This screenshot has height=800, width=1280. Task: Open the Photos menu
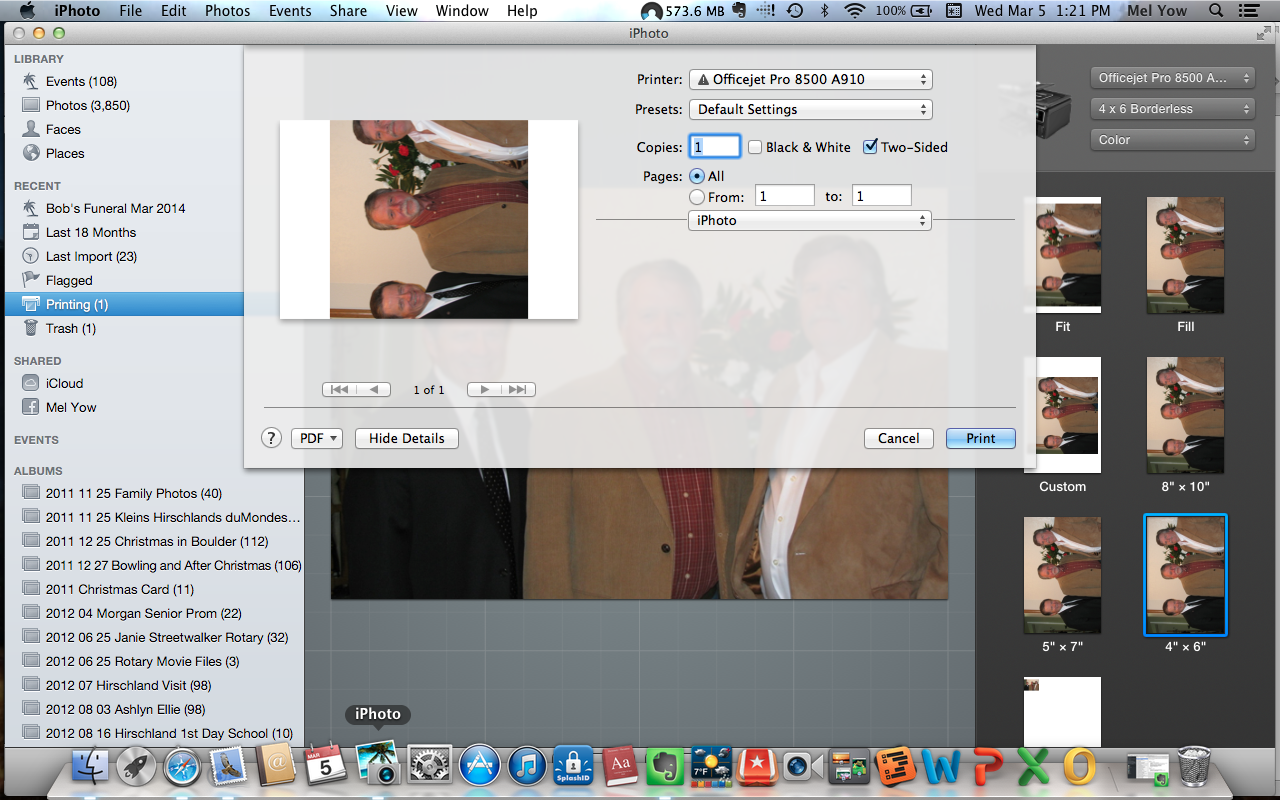(228, 11)
